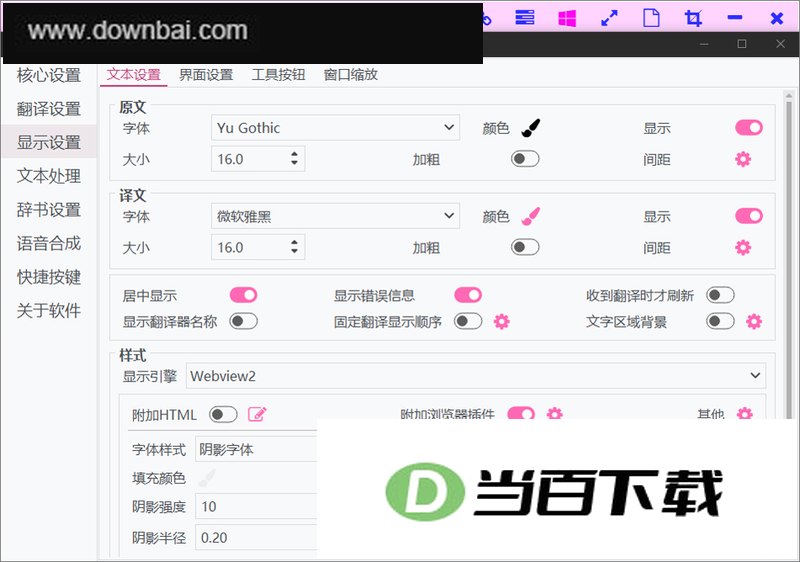The width and height of the screenshot is (800, 562).
Task: Open Yu Gothic font dropdown
Action: 335,127
